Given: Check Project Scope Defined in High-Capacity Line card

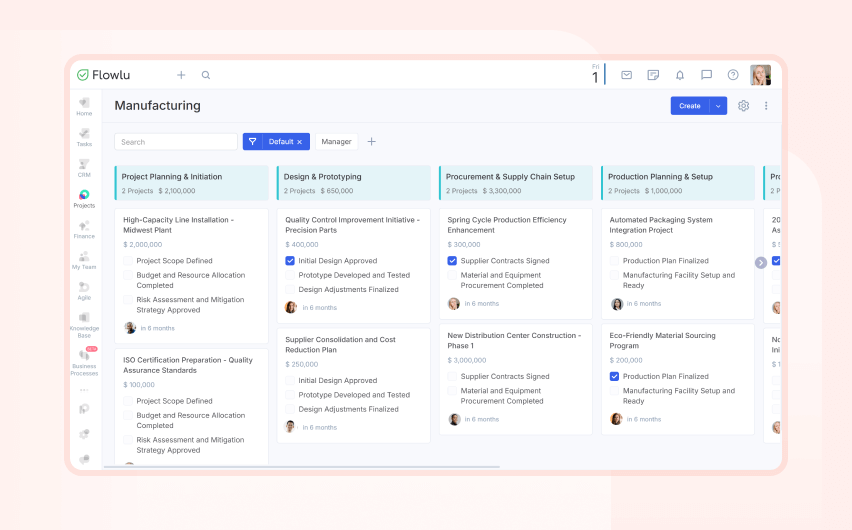Looking at the screenshot, I should click(128, 261).
